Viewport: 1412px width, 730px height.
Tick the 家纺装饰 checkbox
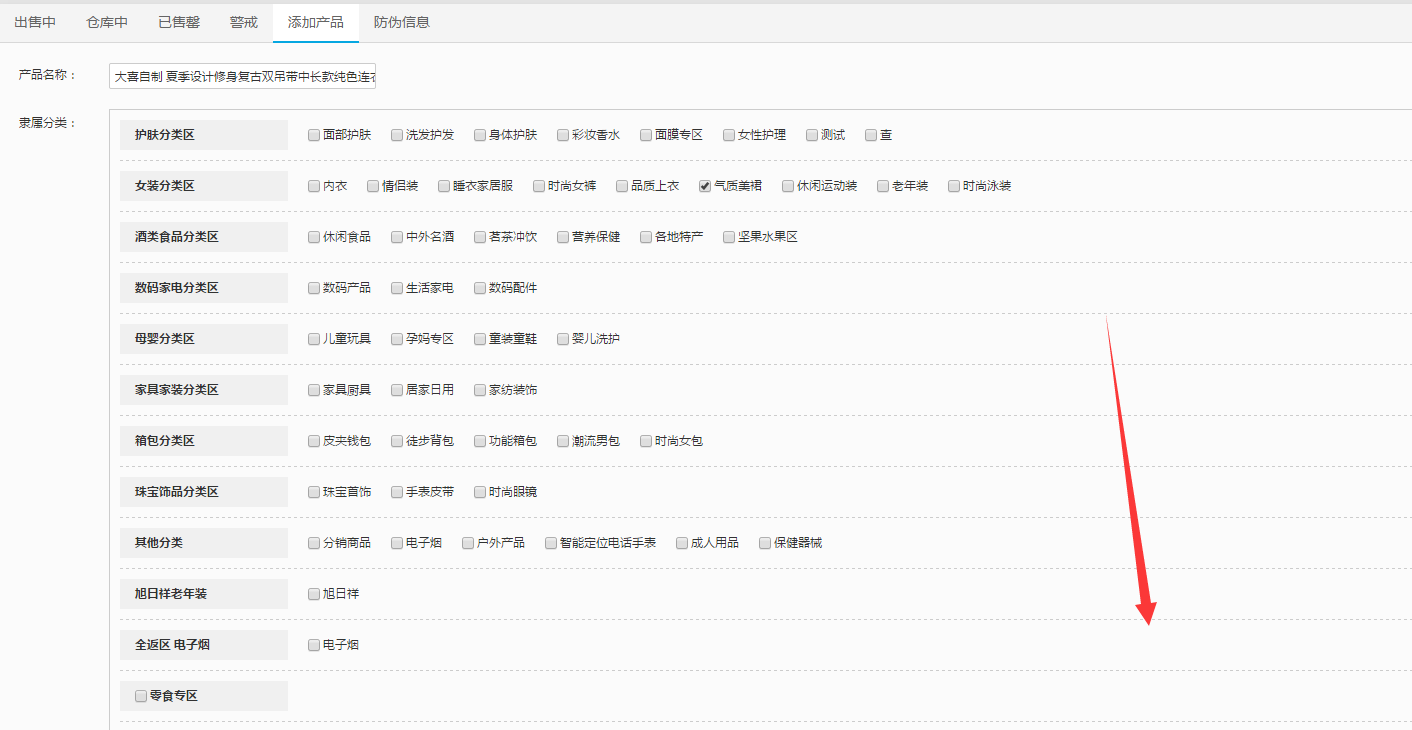[x=480, y=390]
